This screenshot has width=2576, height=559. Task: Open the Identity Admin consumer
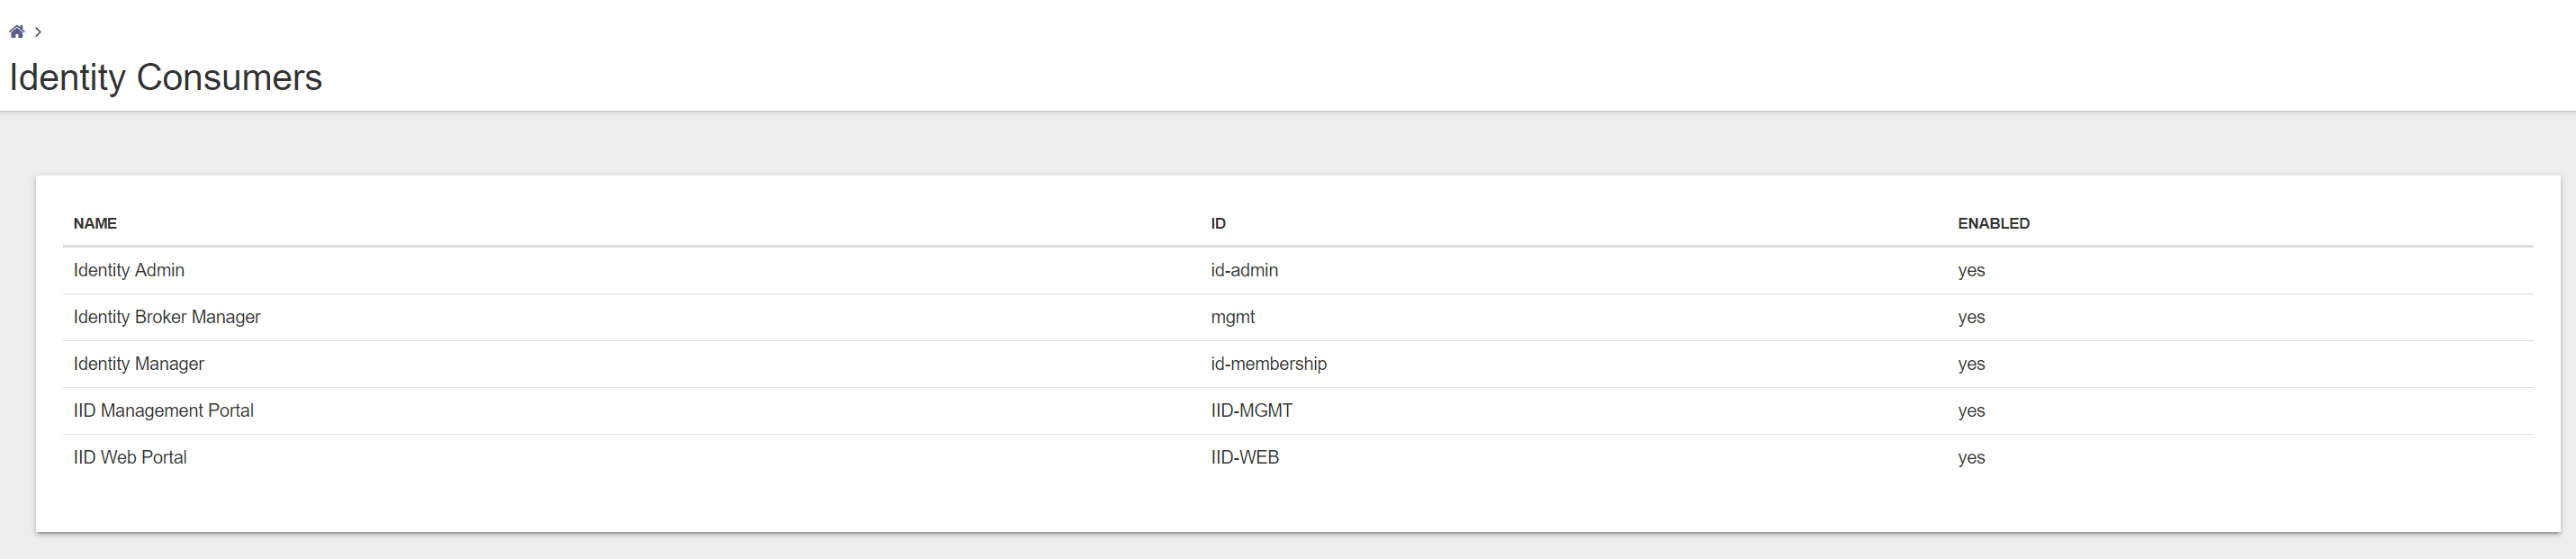coord(129,270)
